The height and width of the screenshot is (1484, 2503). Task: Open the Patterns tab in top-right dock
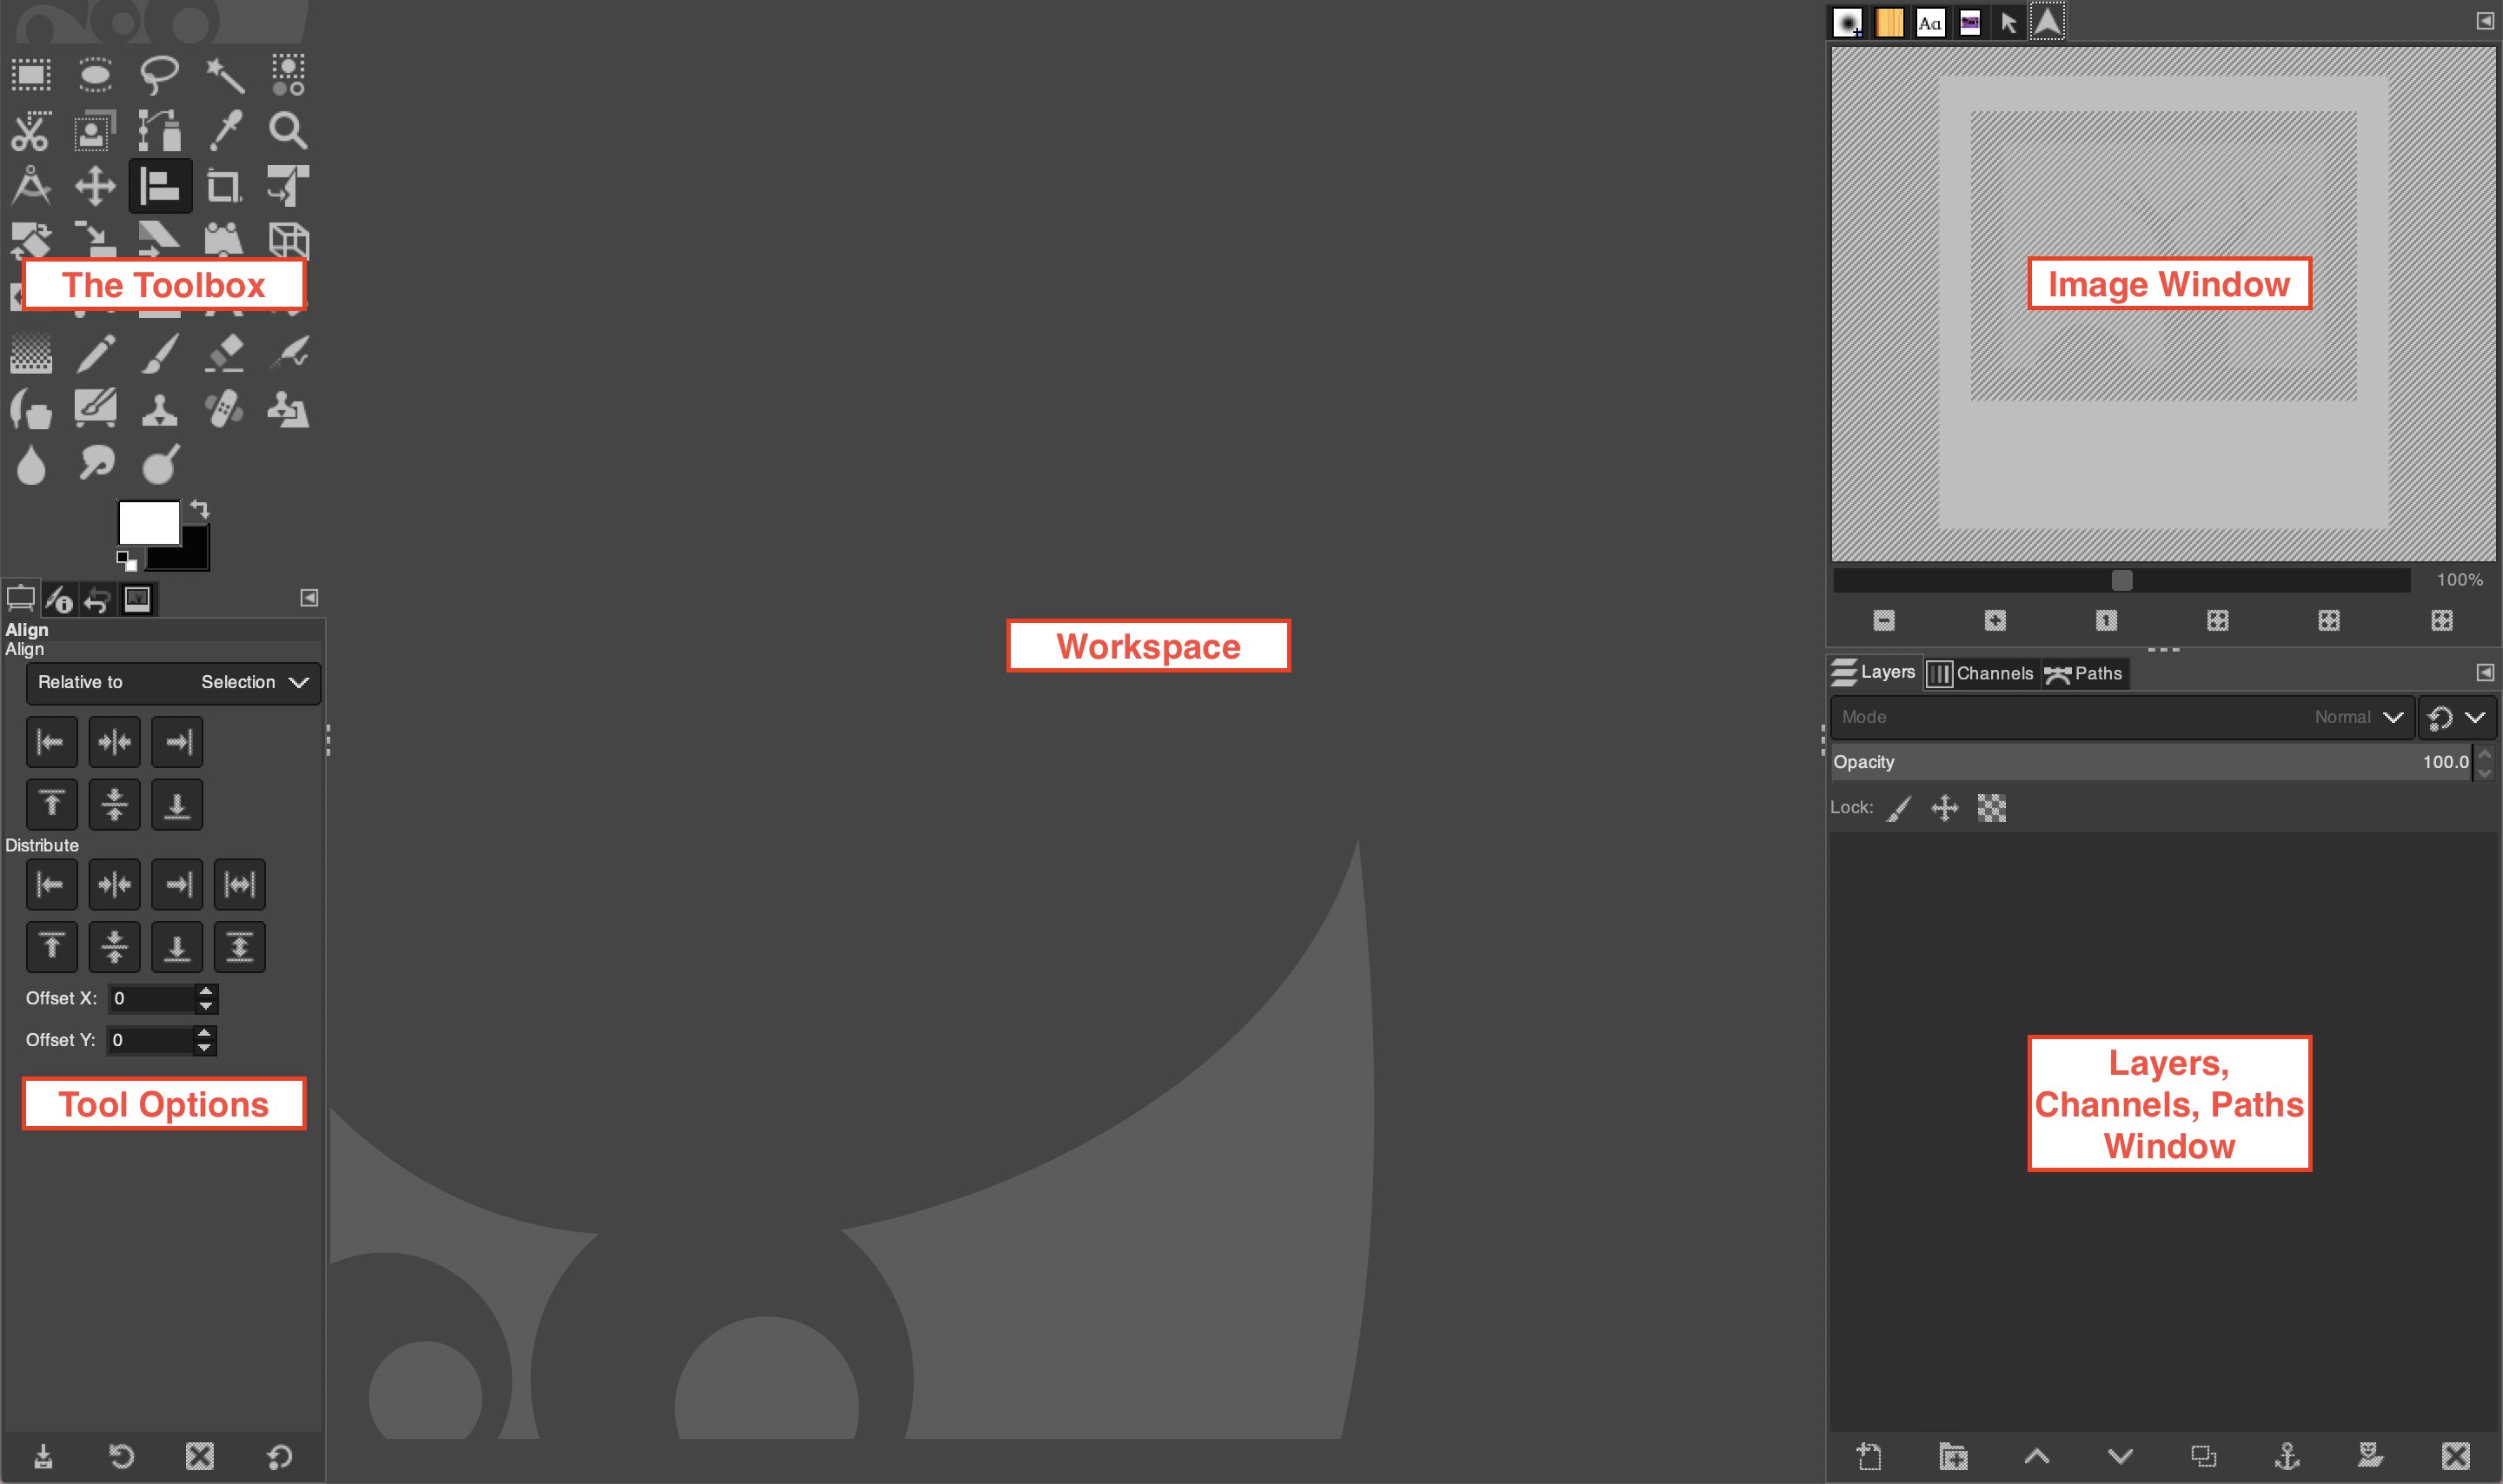[1889, 22]
